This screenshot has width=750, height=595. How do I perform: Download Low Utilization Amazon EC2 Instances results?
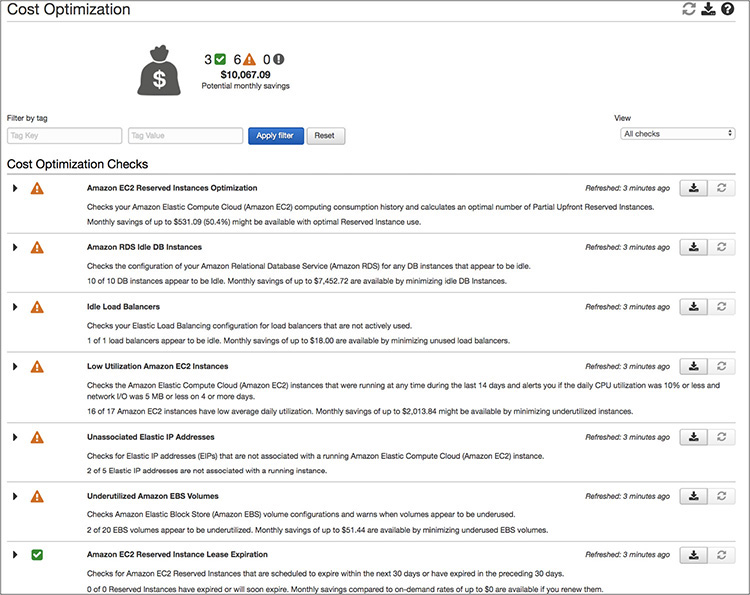[x=694, y=366]
